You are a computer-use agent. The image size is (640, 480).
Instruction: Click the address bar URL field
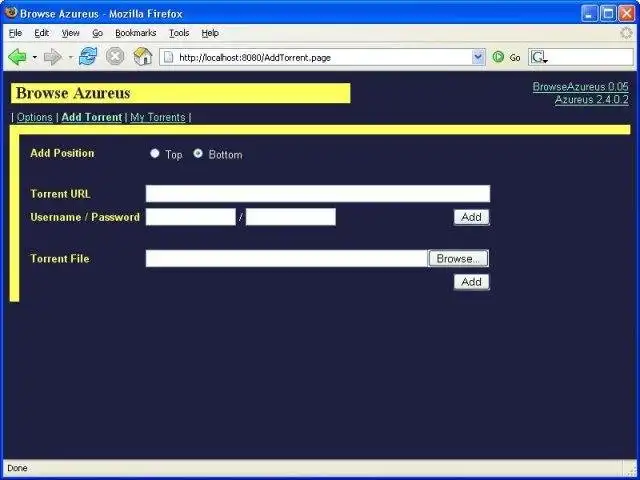(323, 57)
